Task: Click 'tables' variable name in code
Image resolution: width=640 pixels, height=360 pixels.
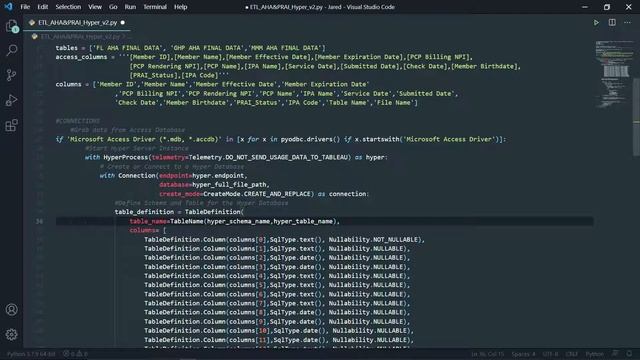Action: (67, 48)
